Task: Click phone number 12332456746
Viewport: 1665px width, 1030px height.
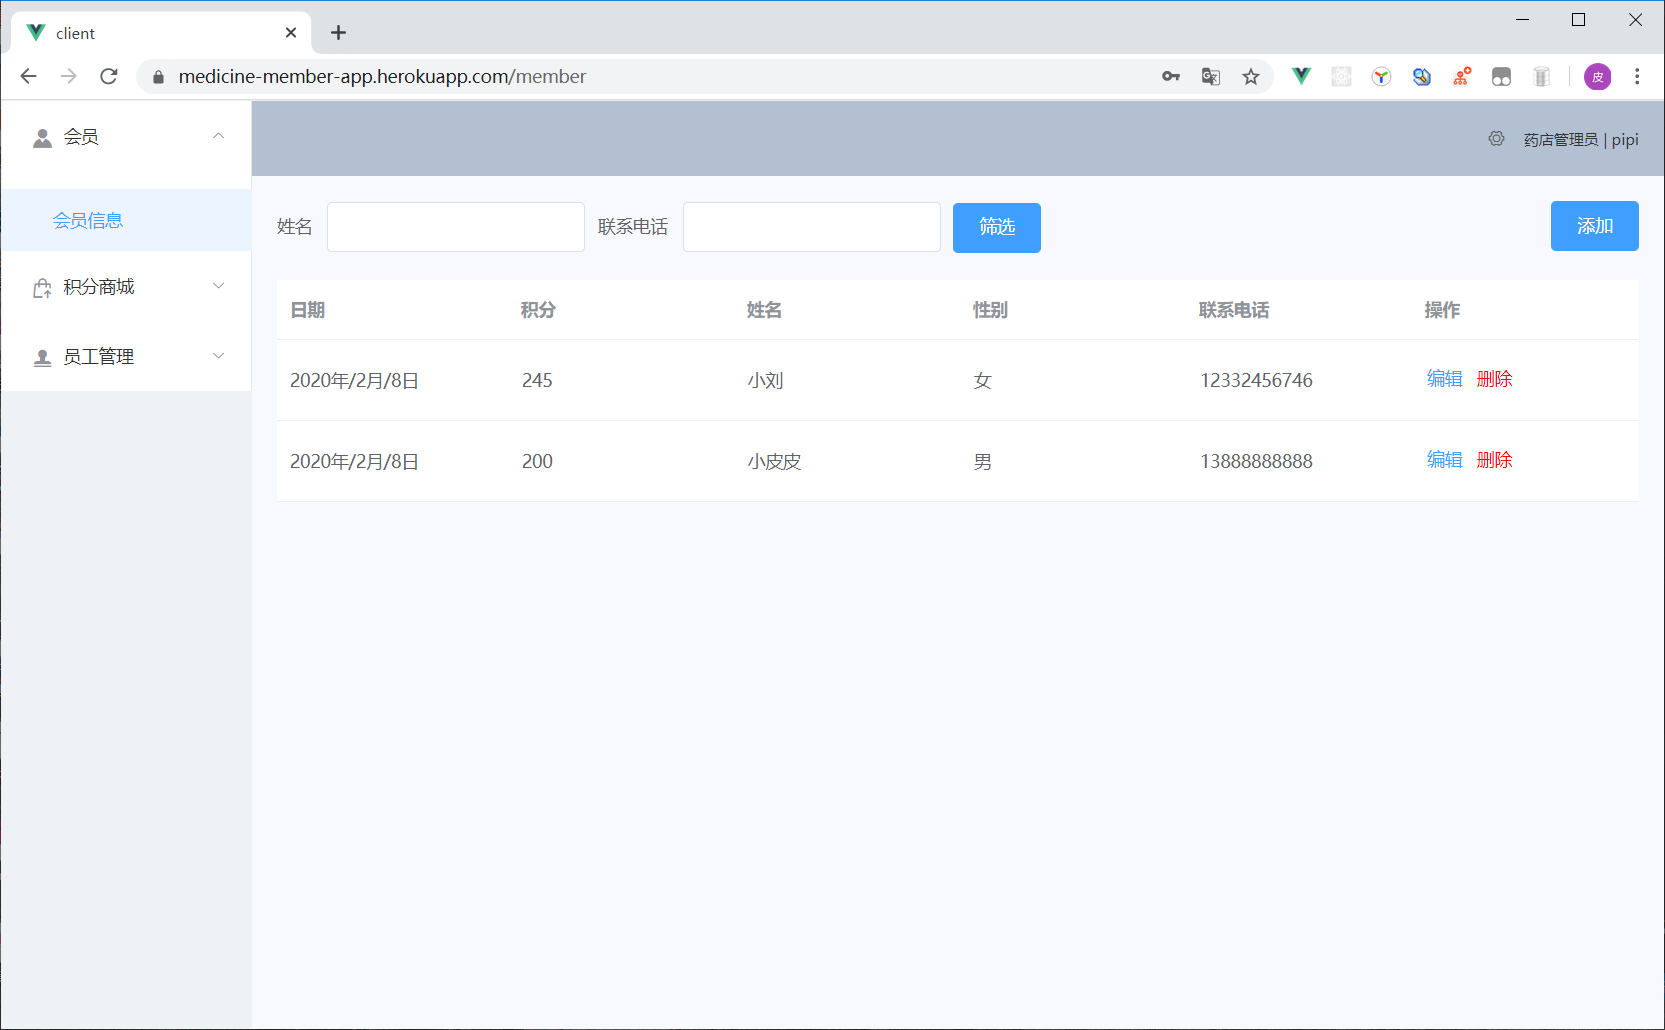Action: coord(1256,380)
